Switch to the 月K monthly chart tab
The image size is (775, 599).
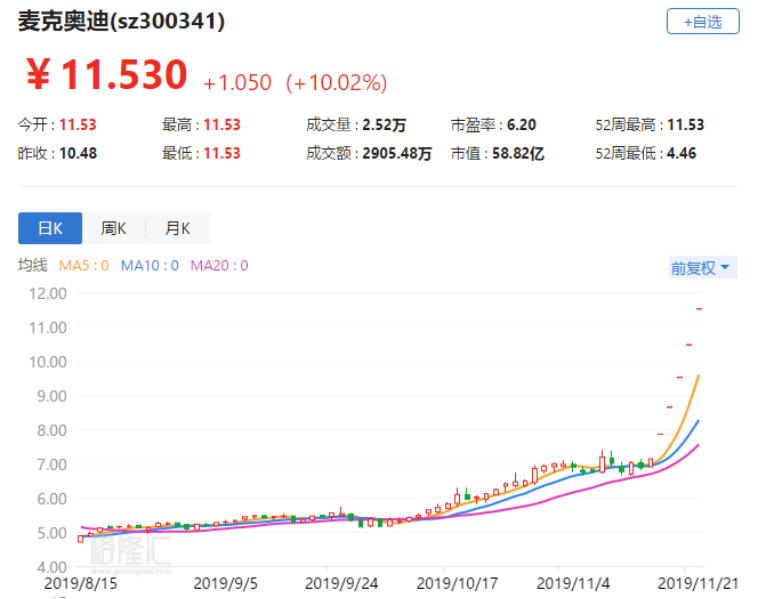[x=177, y=228]
